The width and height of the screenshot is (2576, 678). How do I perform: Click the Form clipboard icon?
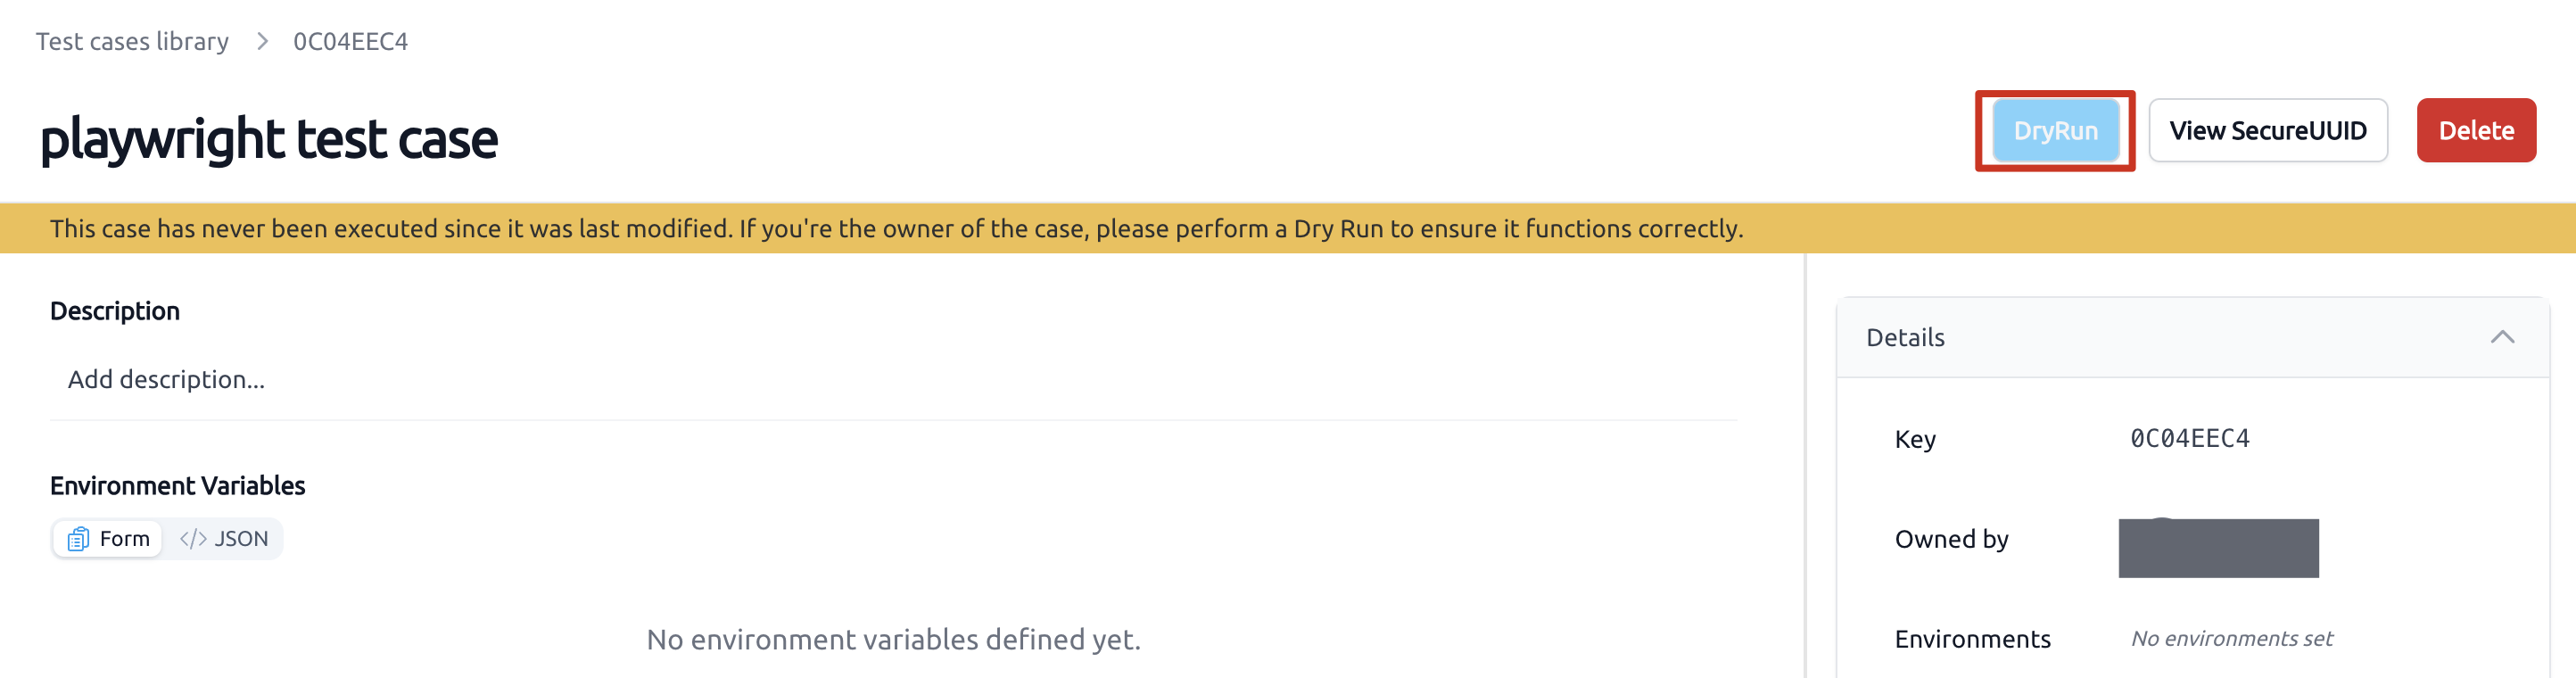[78, 539]
